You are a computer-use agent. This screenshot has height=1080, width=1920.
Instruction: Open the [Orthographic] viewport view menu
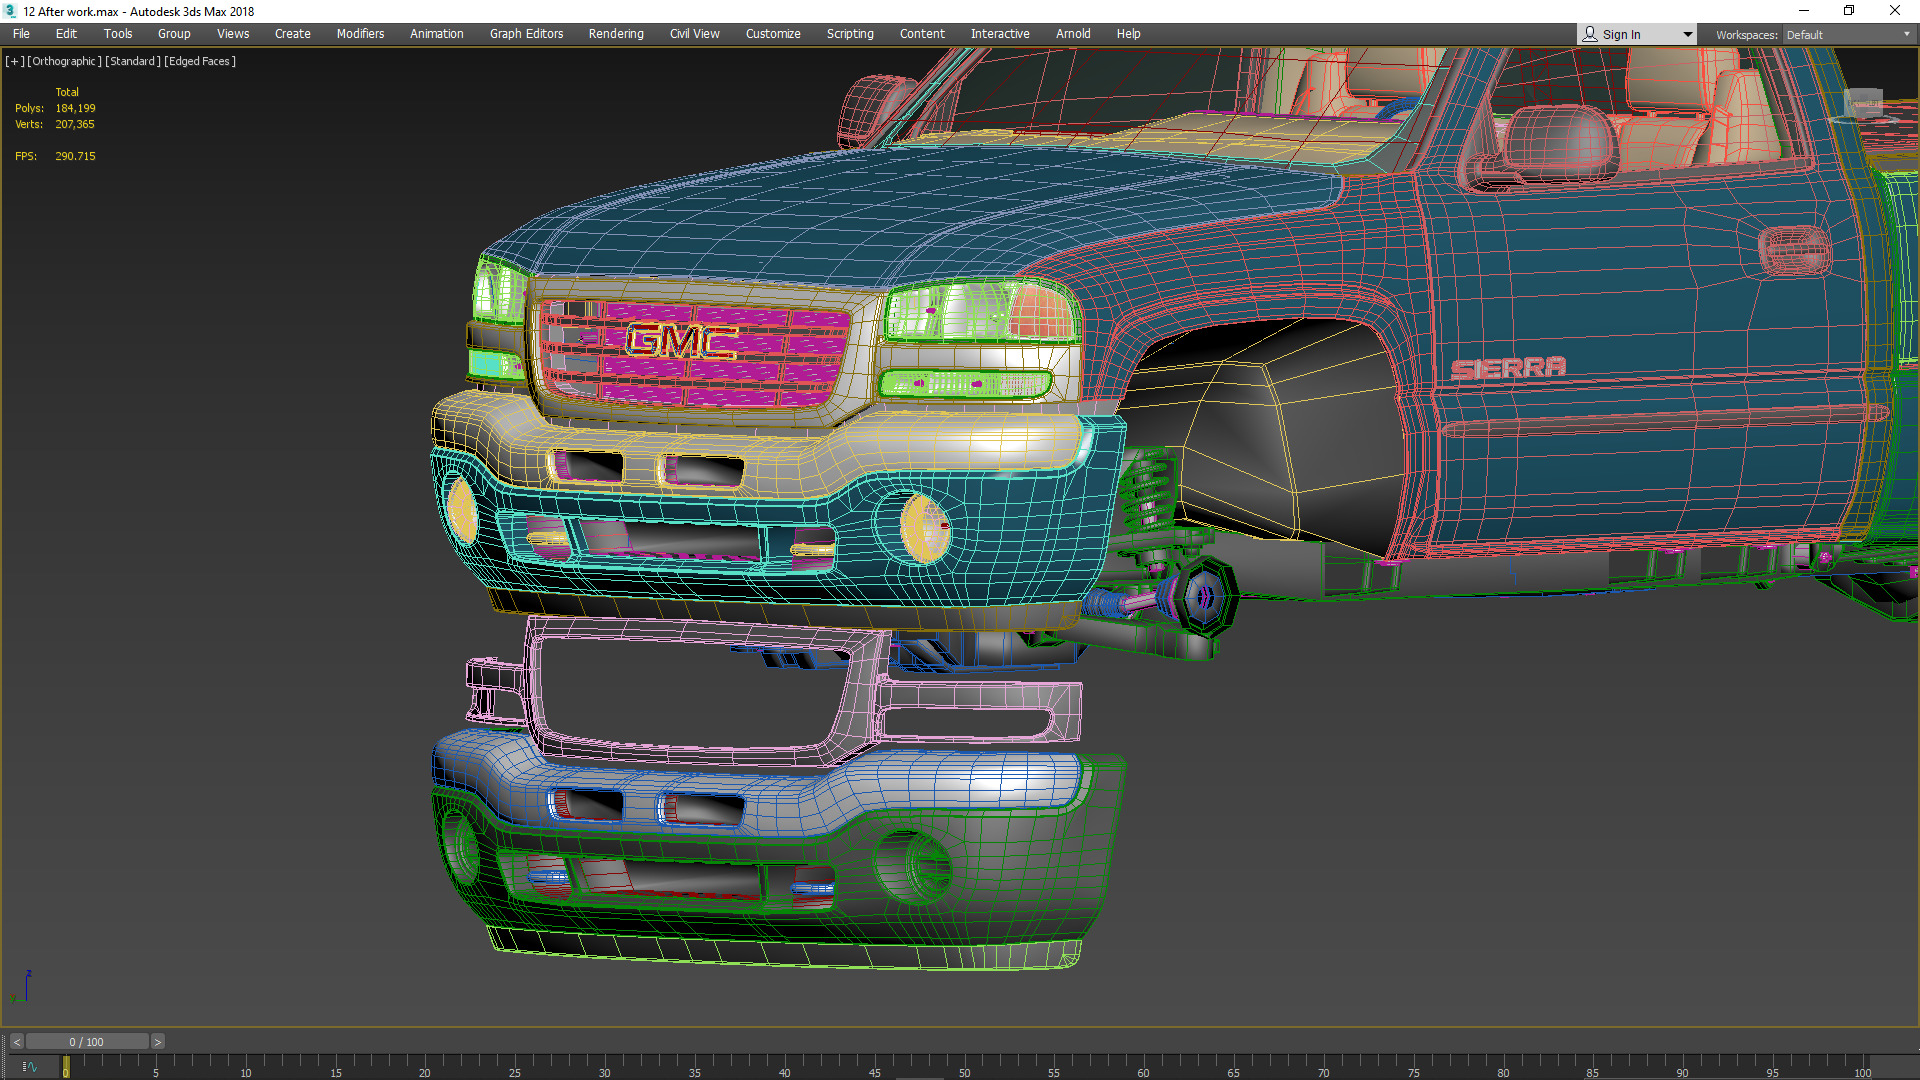click(x=64, y=61)
